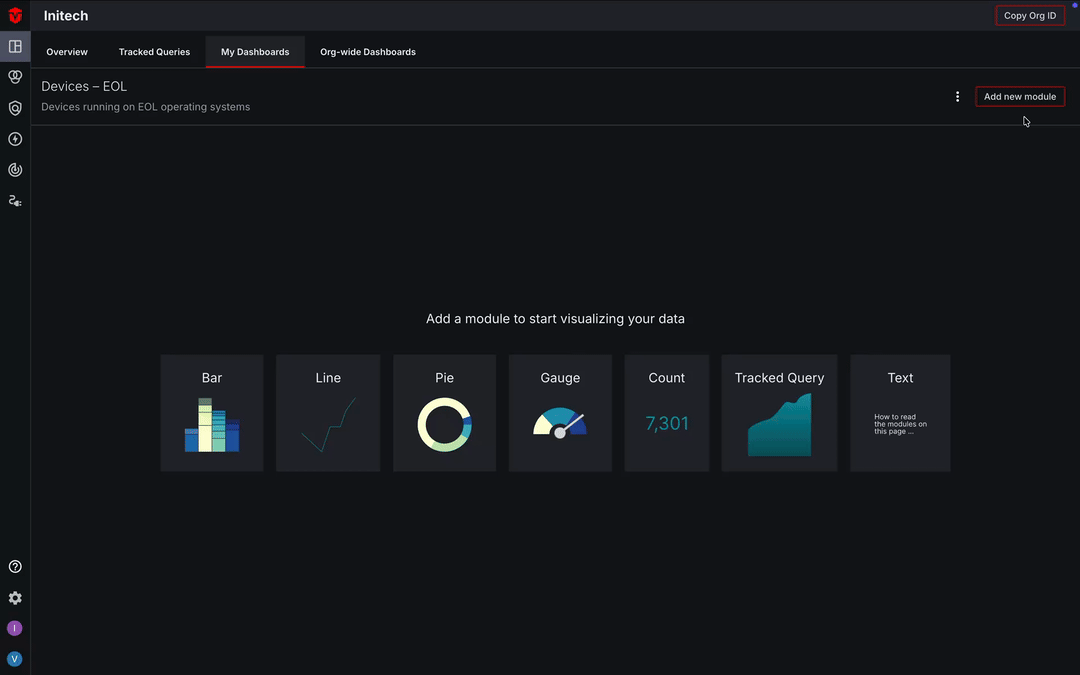The height and width of the screenshot is (675, 1080).
Task: Open the Dashboards panel via the grid icon
Action: 15,46
